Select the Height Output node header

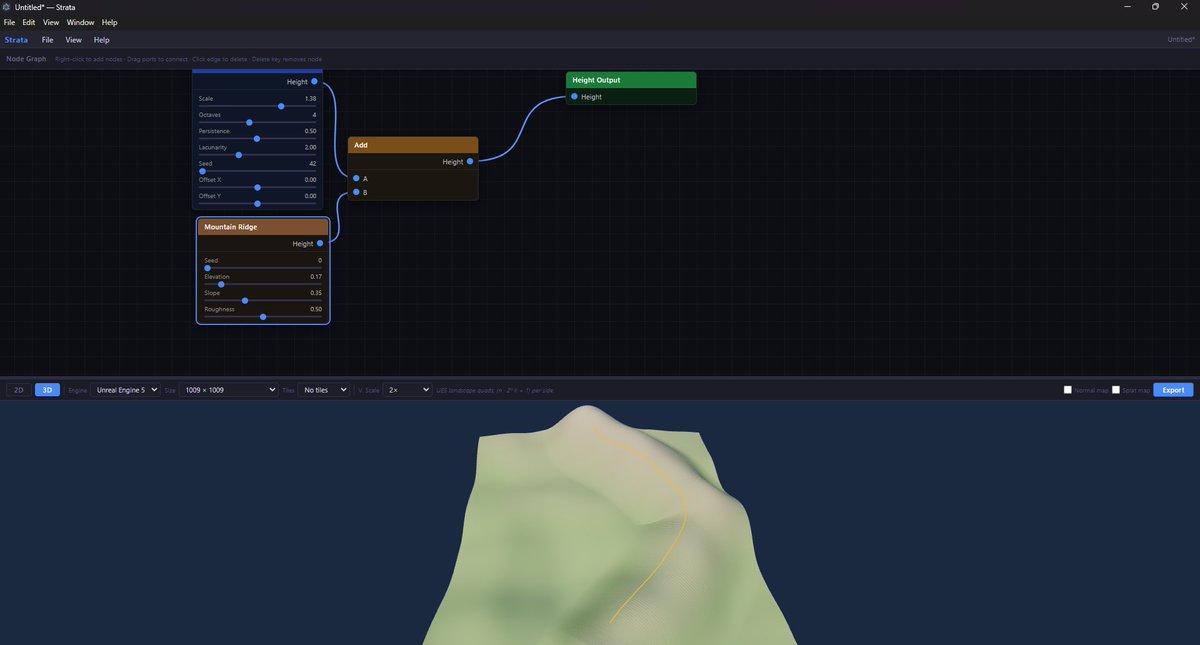pyautogui.click(x=631, y=80)
